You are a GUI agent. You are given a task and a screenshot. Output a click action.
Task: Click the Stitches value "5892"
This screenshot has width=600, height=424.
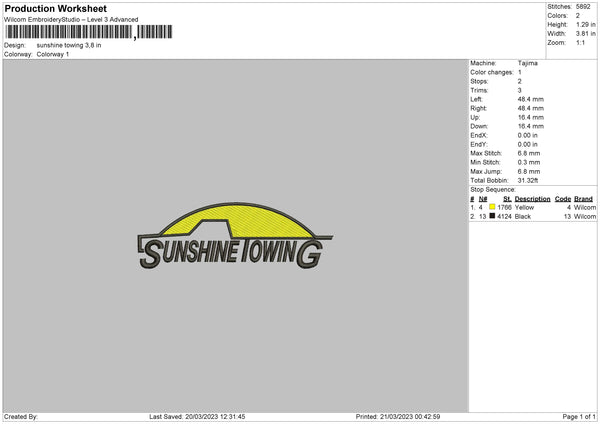(x=583, y=7)
